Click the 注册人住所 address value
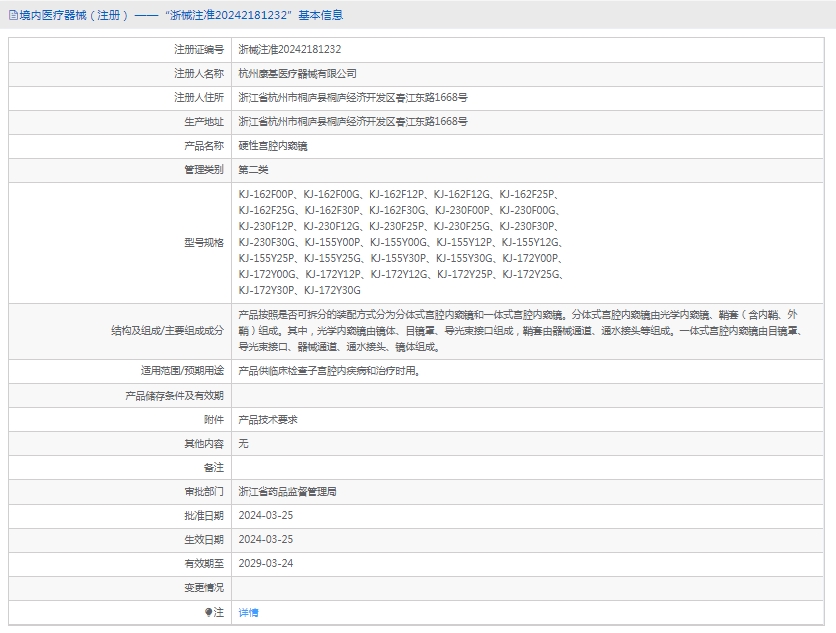Image resolution: width=836 pixels, height=633 pixels. click(352, 97)
